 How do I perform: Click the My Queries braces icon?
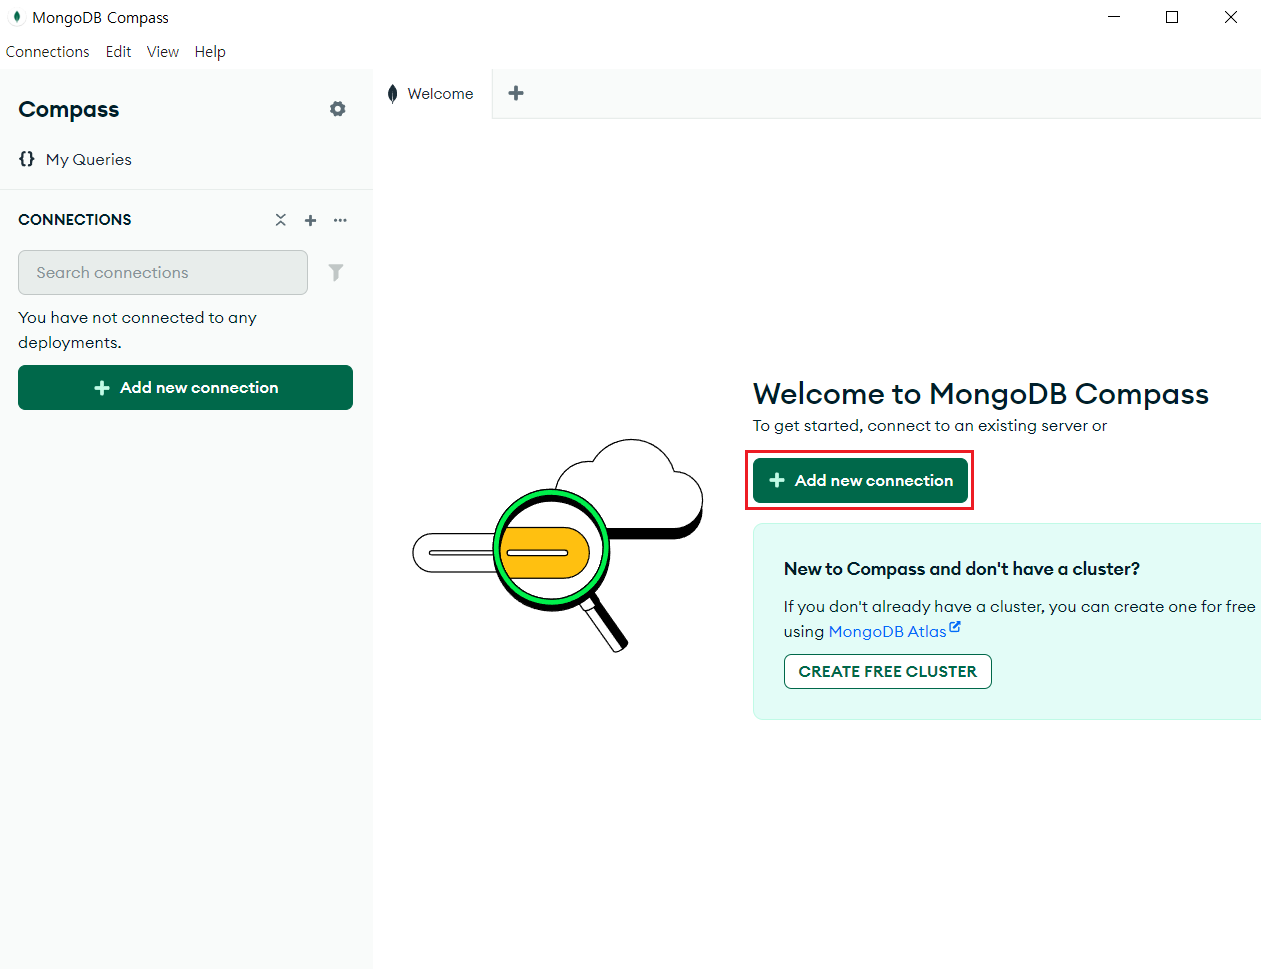[27, 159]
